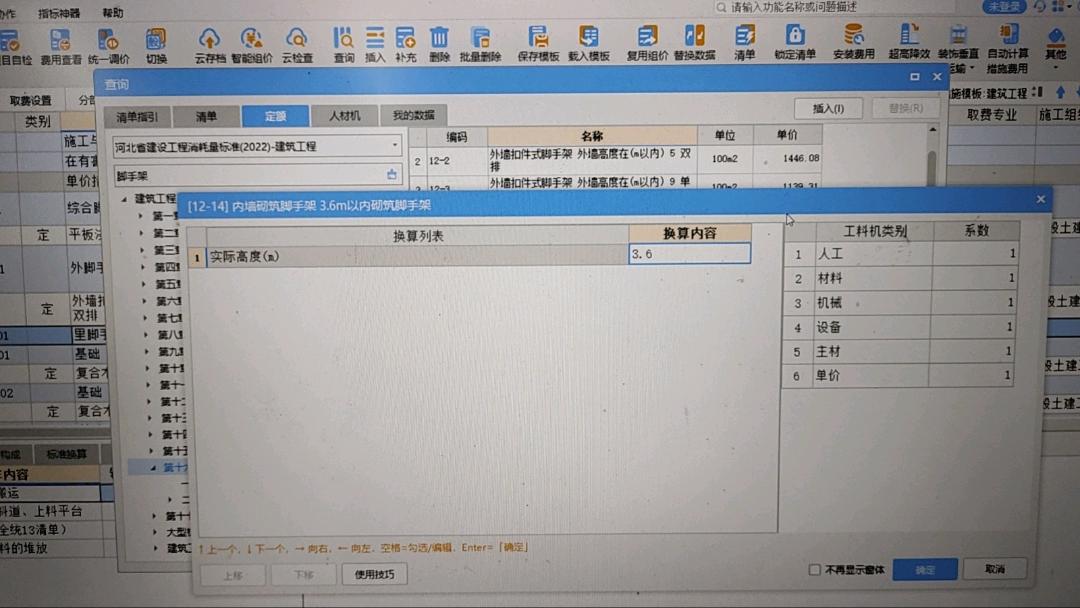
Task: Select the 人工 coefficient row
Action: 902,253
